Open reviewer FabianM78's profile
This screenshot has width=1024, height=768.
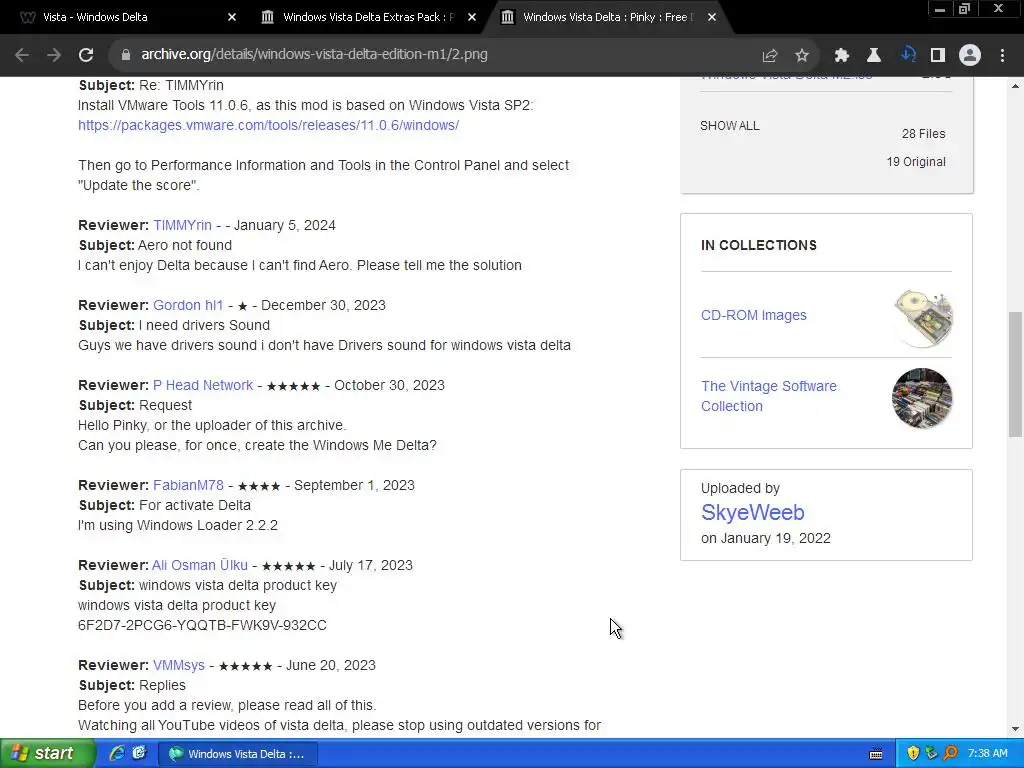click(x=188, y=485)
